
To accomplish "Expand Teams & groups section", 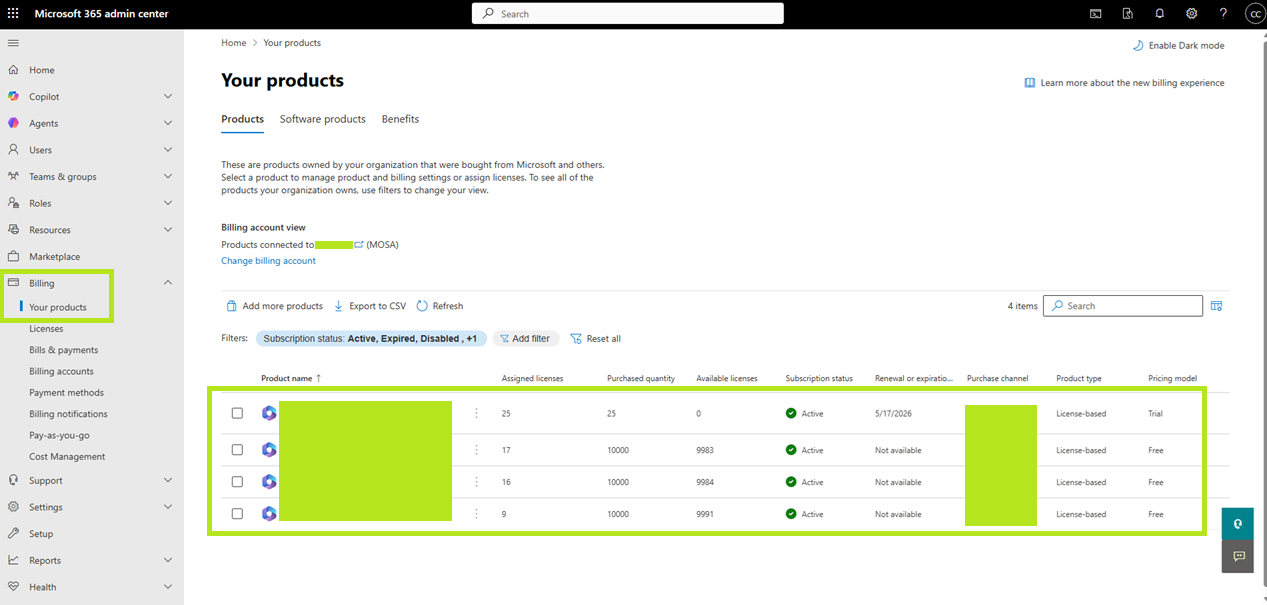I will point(168,177).
